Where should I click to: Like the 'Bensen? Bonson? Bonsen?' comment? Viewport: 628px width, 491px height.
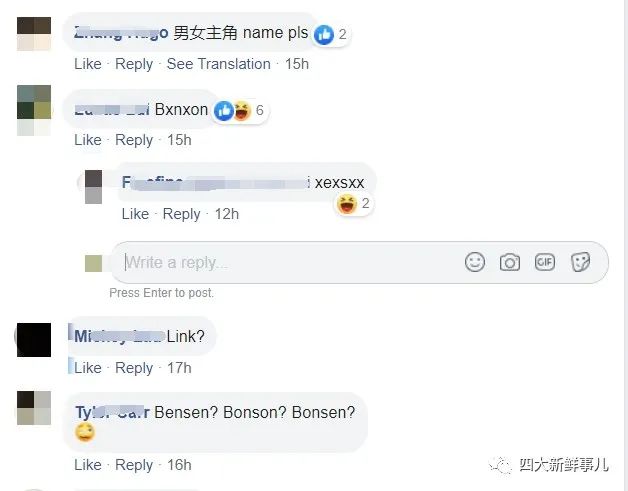coord(88,465)
